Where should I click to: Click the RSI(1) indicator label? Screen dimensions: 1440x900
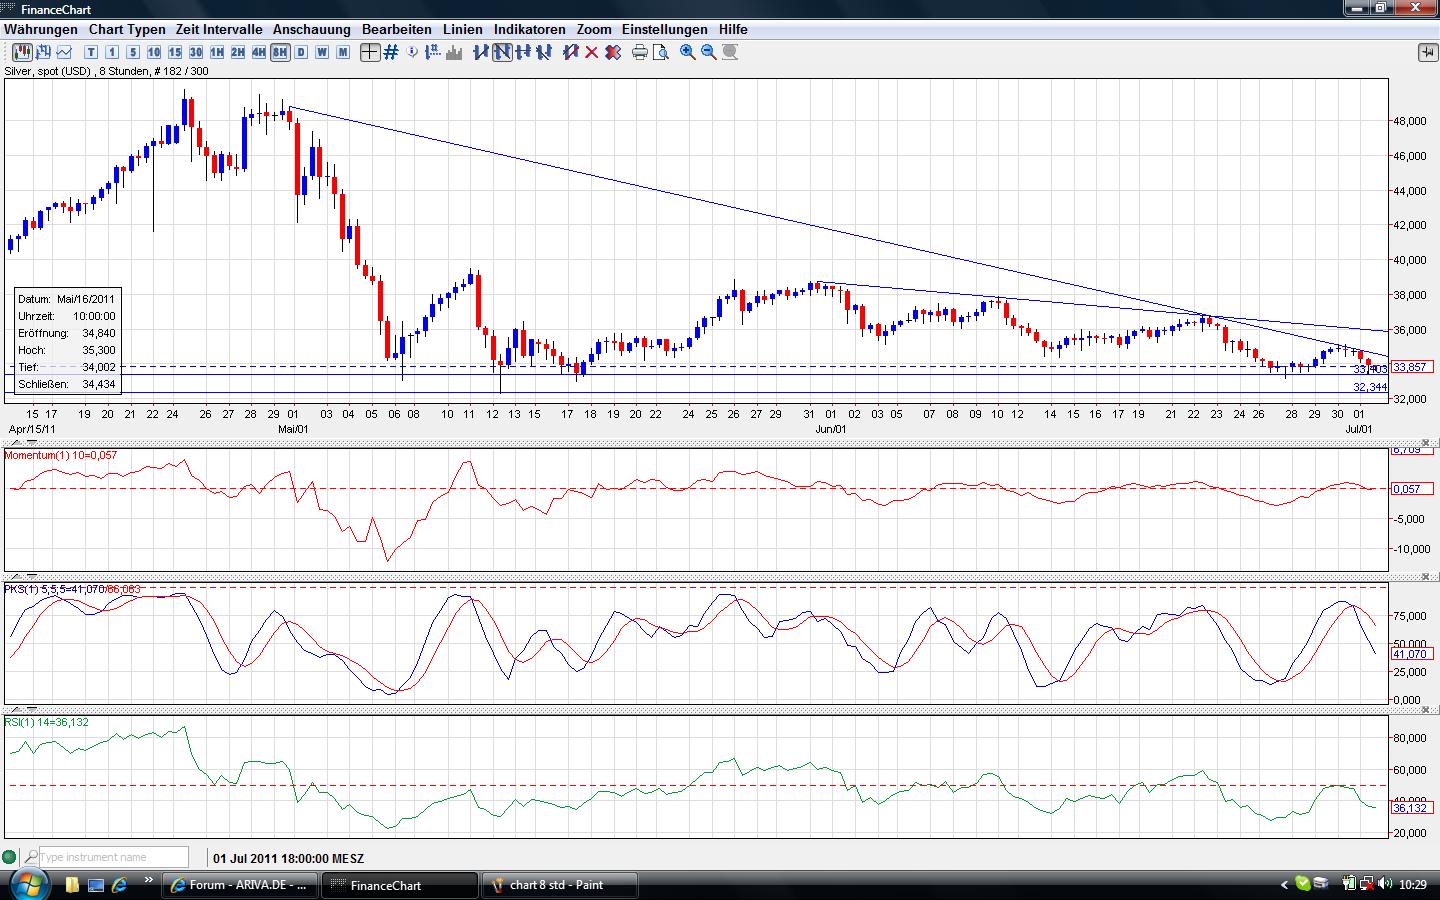click(46, 722)
